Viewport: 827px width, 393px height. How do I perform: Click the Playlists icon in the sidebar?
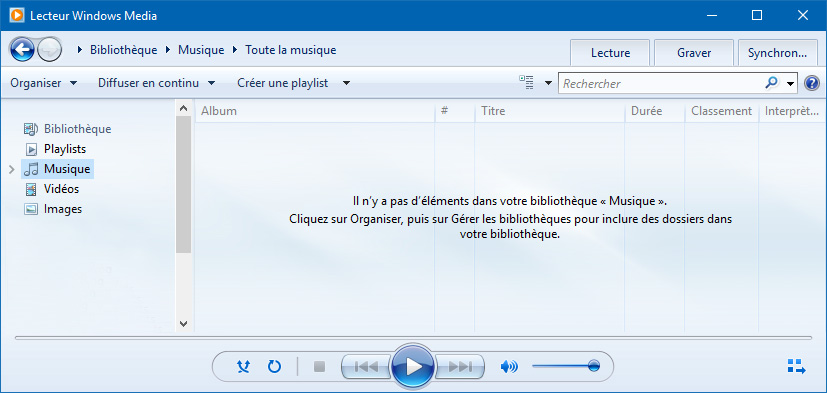pyautogui.click(x=31, y=149)
